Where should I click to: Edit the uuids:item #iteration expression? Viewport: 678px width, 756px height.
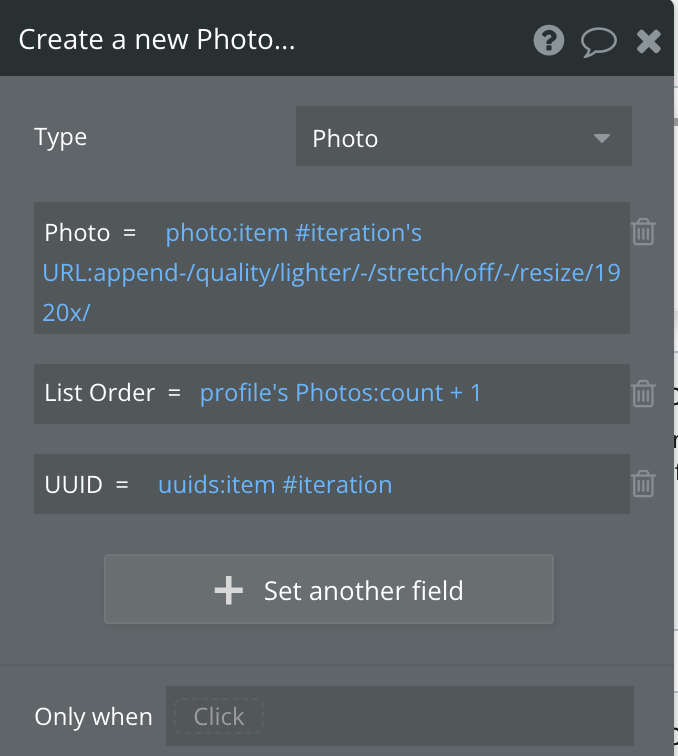[x=275, y=485]
